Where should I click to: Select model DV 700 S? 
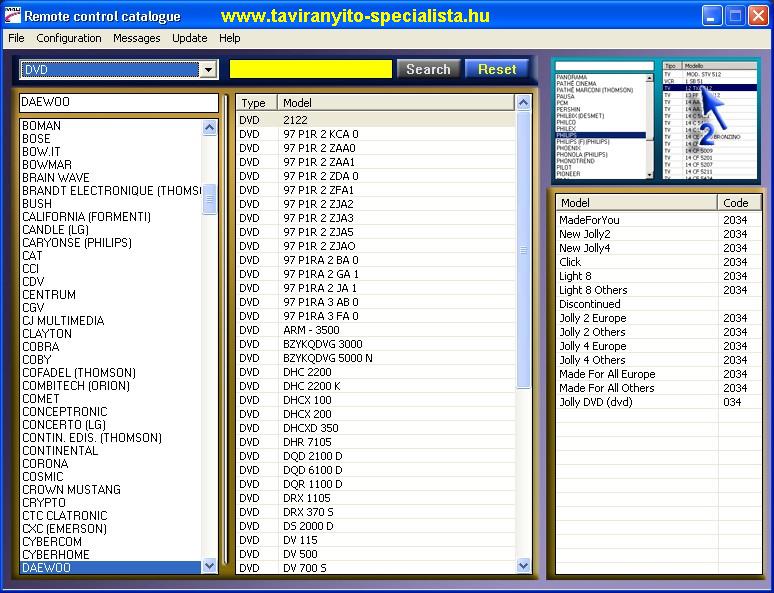pyautogui.click(x=376, y=568)
